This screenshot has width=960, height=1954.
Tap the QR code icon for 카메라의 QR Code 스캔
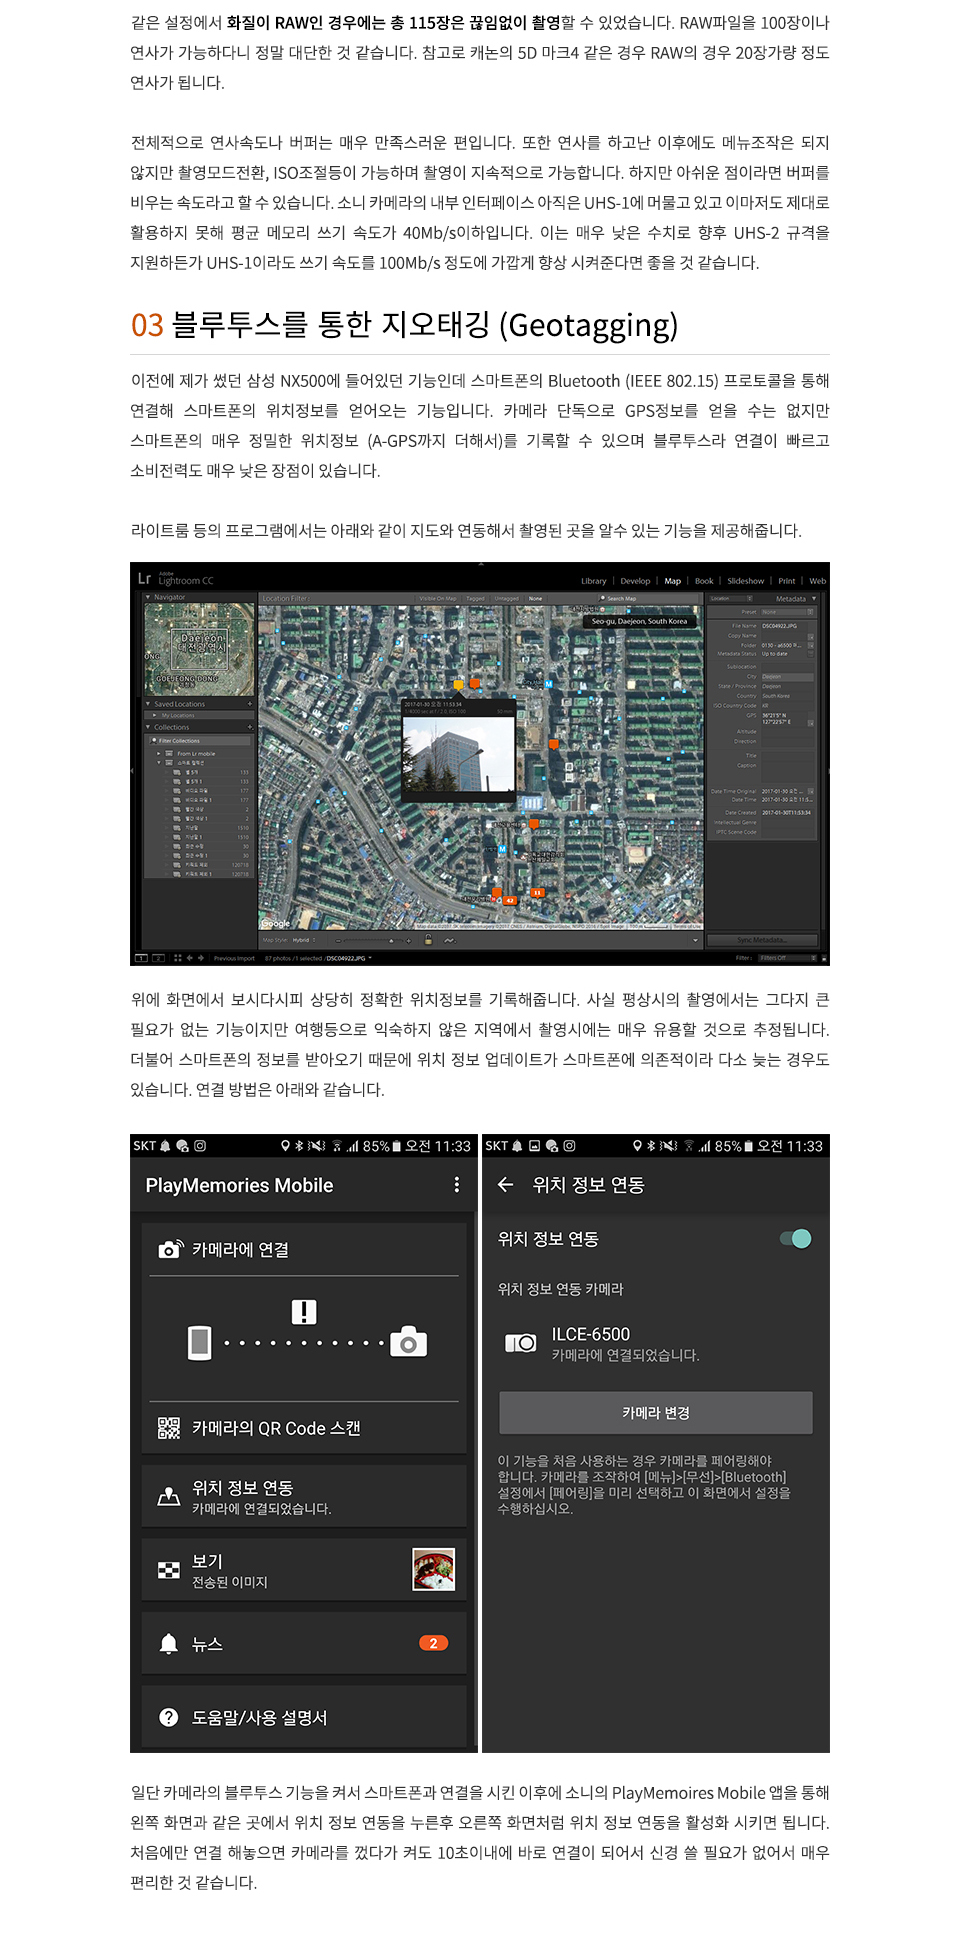pyautogui.click(x=169, y=1428)
